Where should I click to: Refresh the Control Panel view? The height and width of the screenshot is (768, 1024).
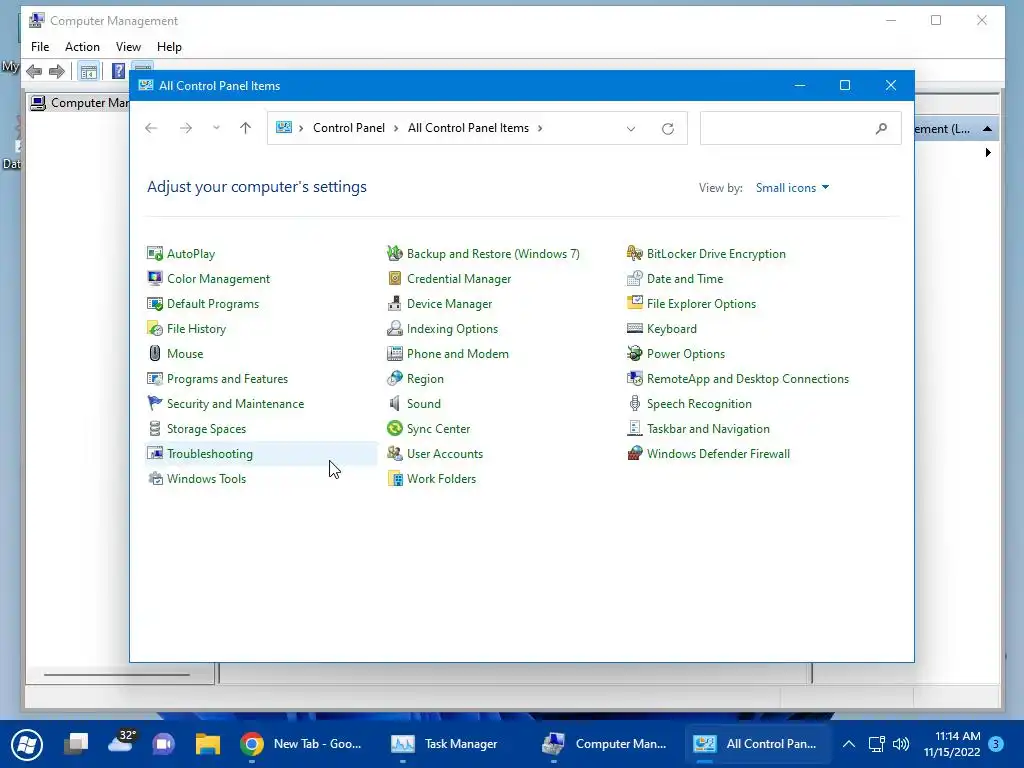pyautogui.click(x=667, y=129)
